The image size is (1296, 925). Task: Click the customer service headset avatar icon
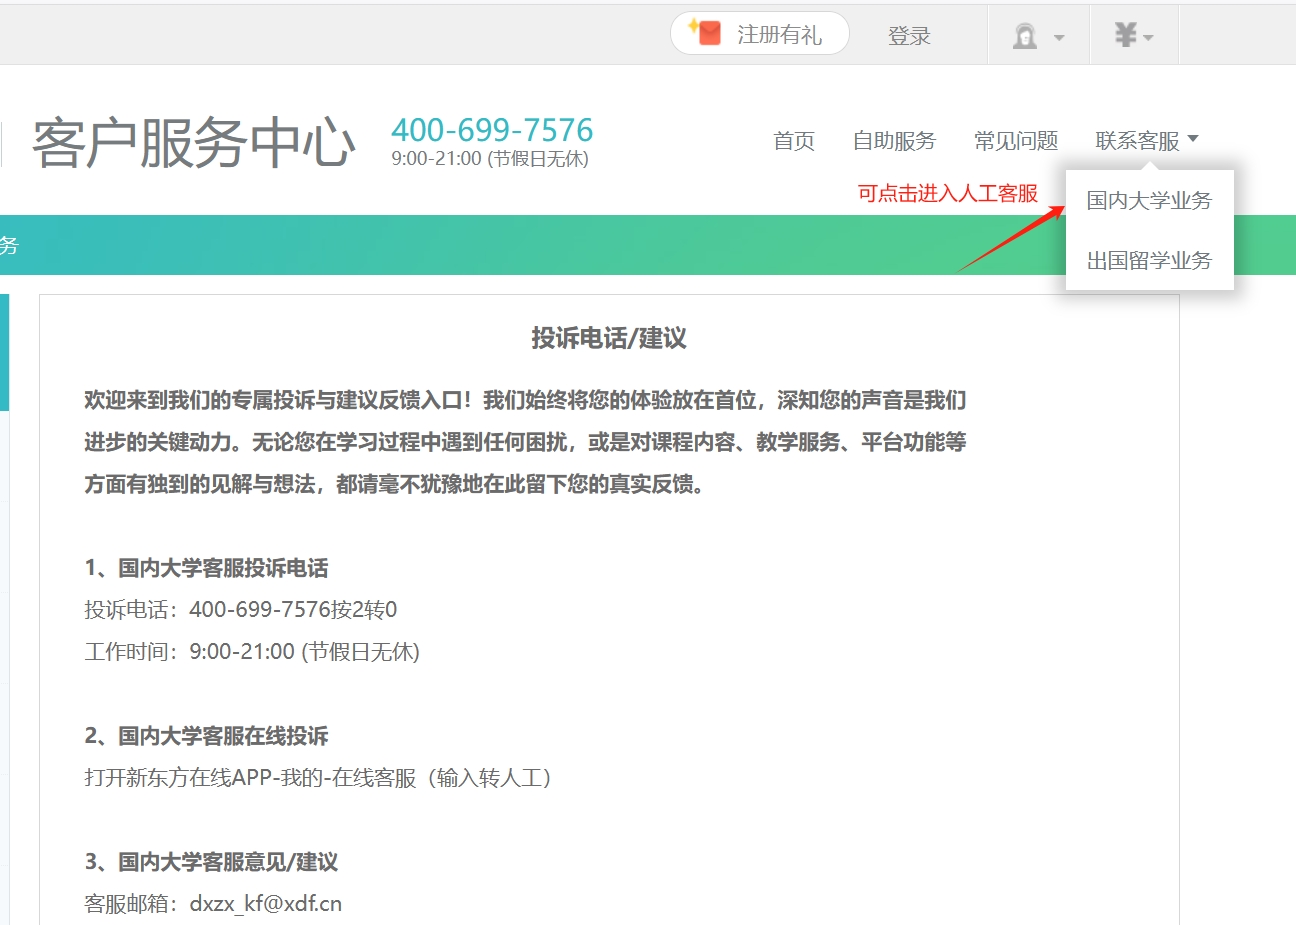[x=1024, y=36]
